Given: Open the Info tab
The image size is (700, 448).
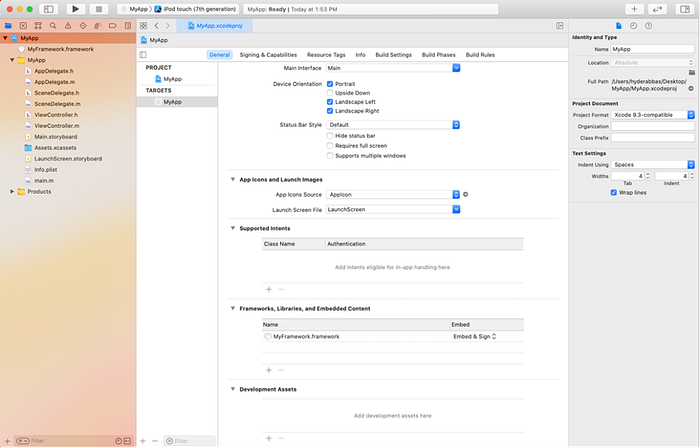Looking at the screenshot, I should tap(360, 55).
